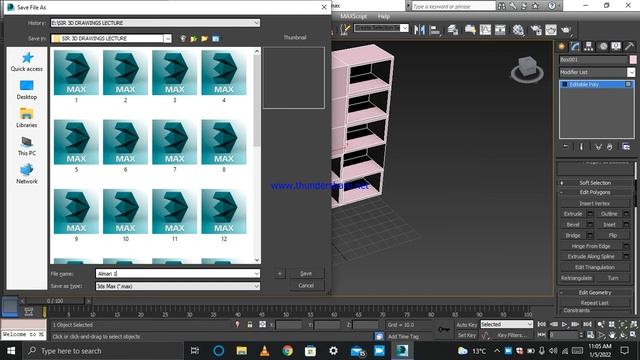Switch to the Hierarchy command panel tab
The image size is (640, 360).
pyautogui.click(x=589, y=47)
